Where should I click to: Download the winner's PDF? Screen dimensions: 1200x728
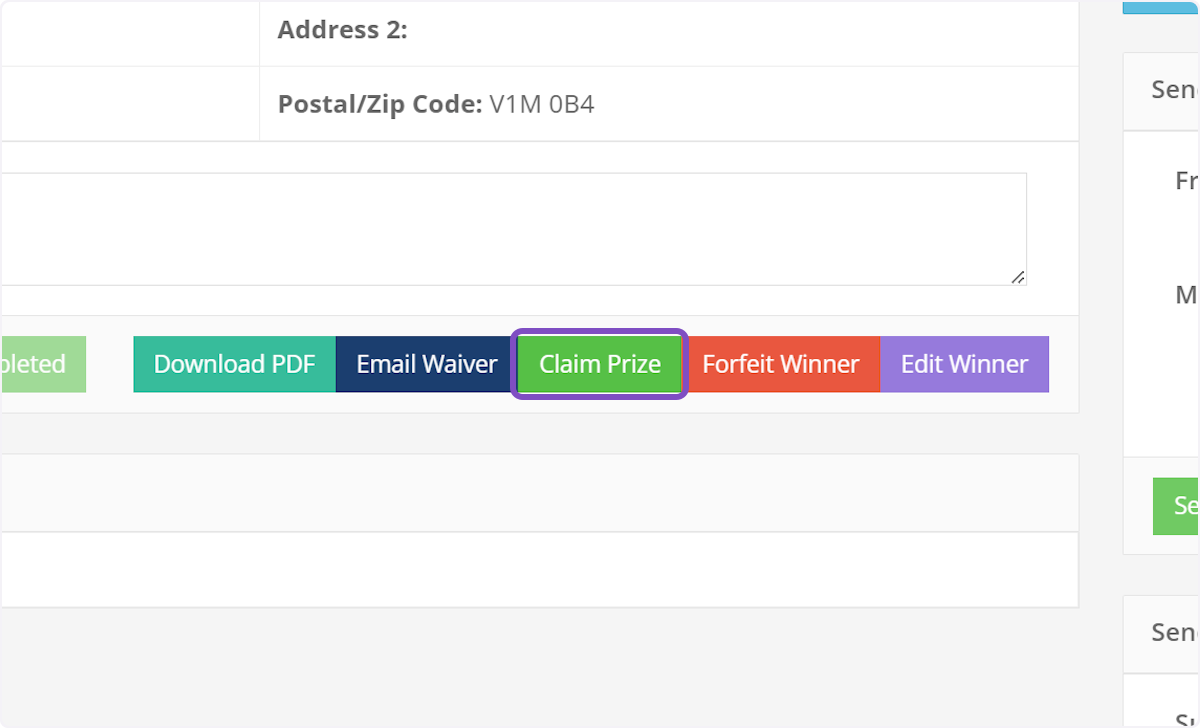[233, 364]
